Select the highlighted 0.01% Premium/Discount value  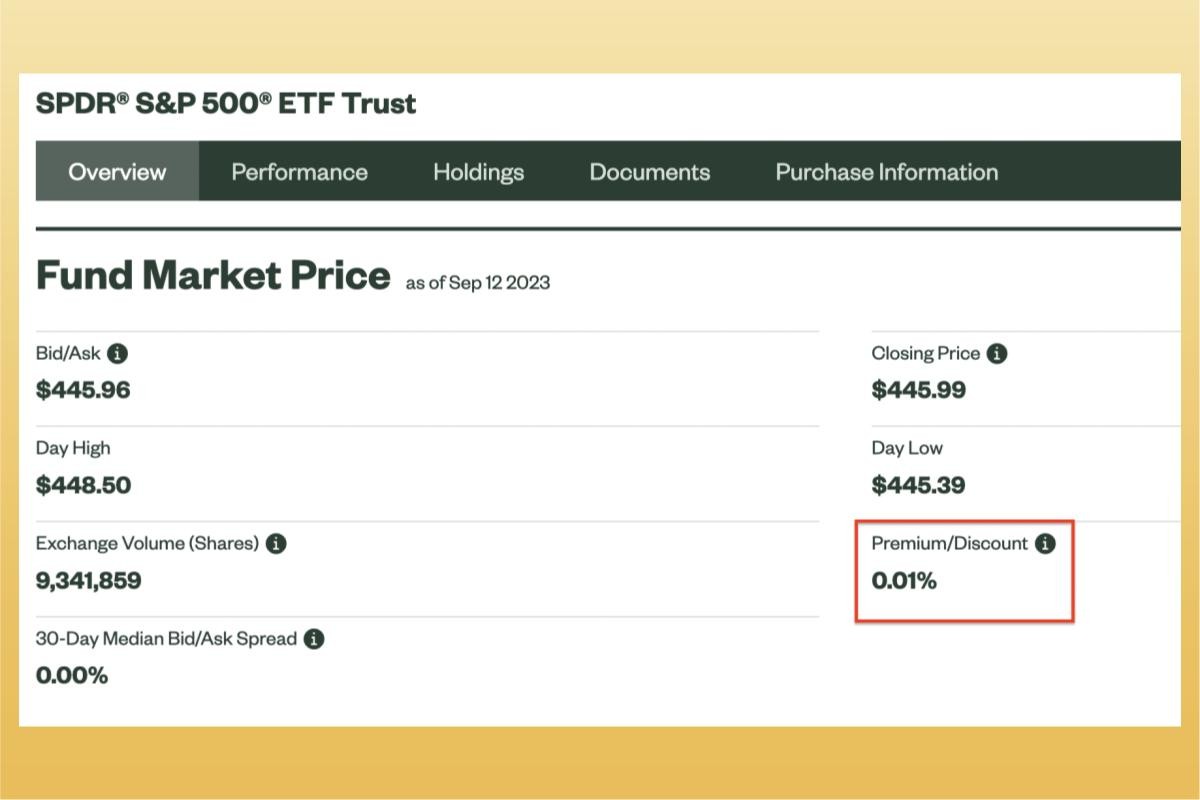(902, 580)
